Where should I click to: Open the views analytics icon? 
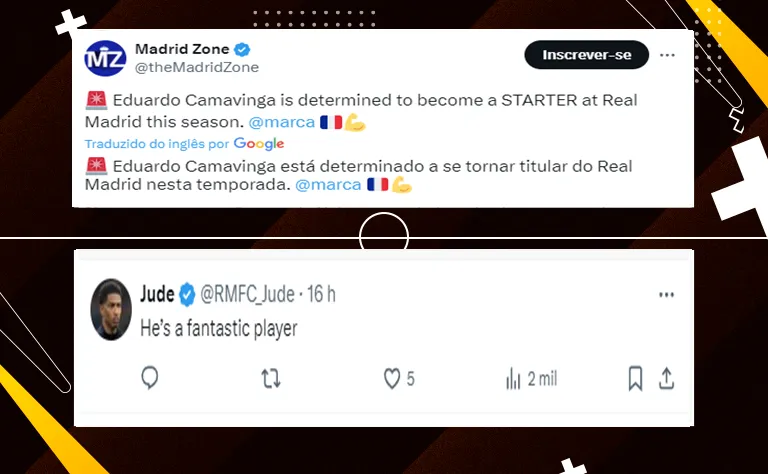pos(514,378)
